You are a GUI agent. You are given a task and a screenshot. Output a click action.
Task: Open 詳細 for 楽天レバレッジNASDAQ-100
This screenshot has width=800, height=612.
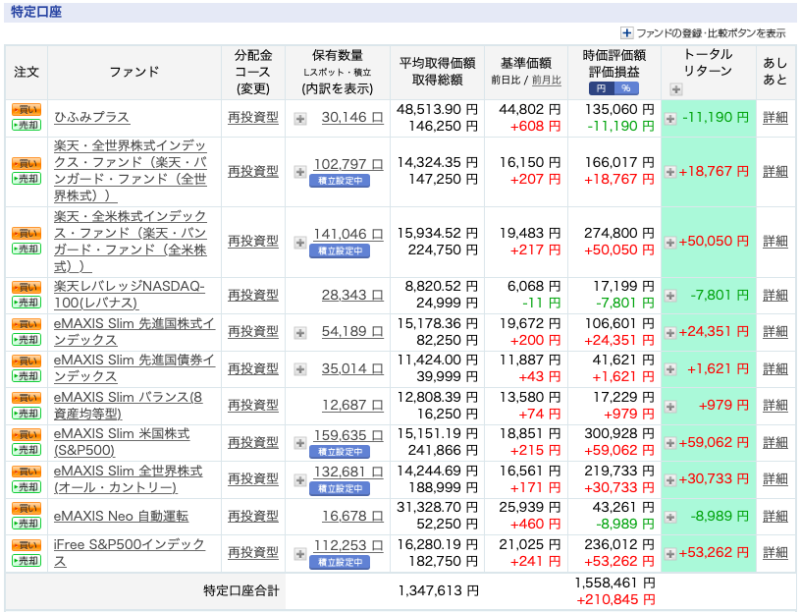pos(775,295)
